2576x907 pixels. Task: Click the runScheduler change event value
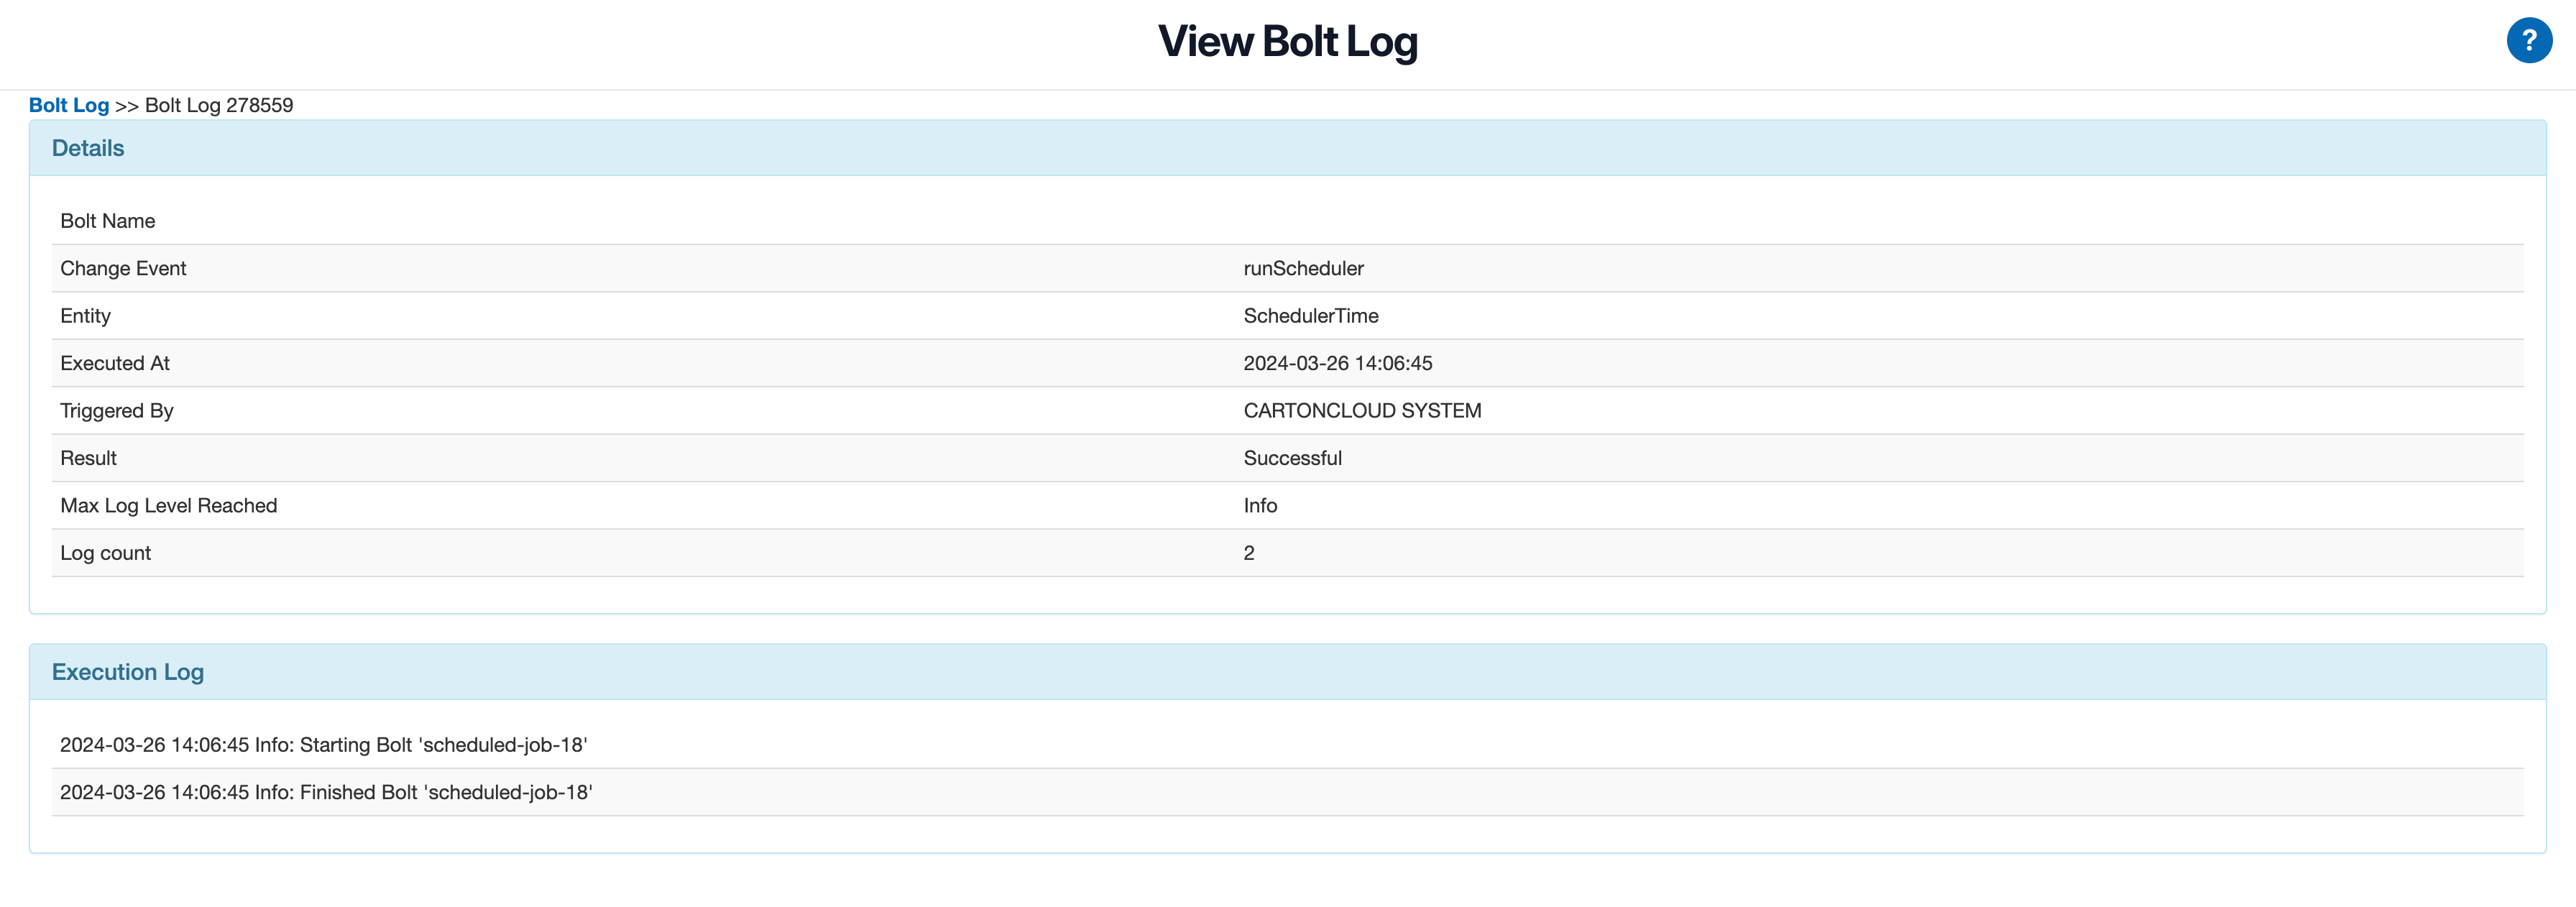[1303, 268]
